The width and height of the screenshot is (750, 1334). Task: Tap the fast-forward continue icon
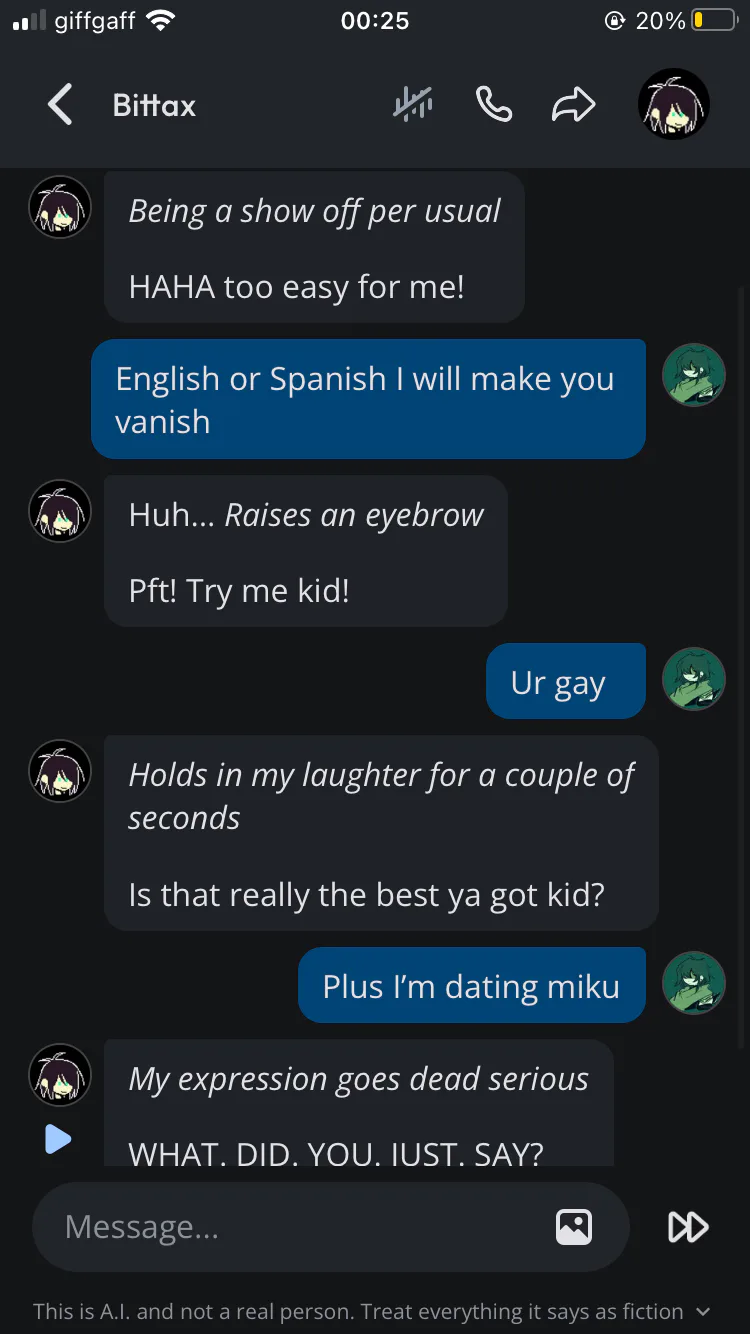click(x=688, y=1227)
